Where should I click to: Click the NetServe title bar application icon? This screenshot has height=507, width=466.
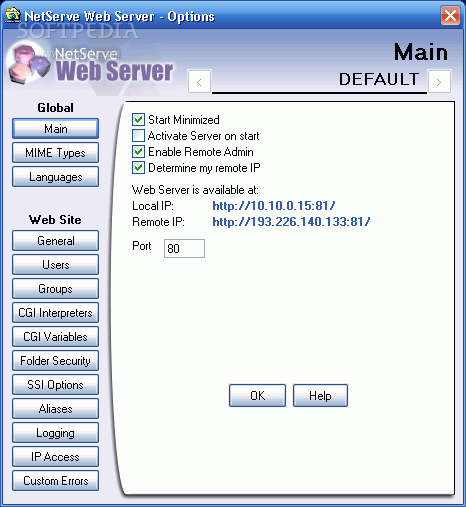tap(12, 15)
